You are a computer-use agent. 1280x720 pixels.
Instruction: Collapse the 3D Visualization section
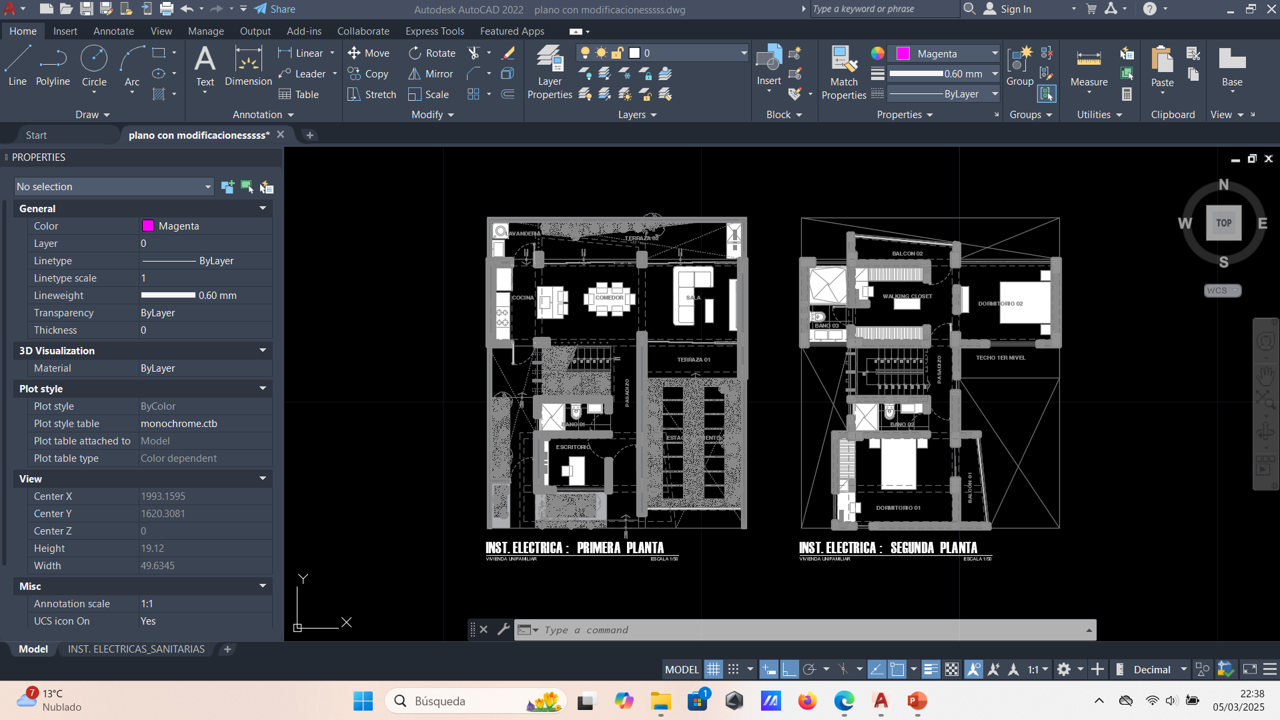[x=263, y=350]
